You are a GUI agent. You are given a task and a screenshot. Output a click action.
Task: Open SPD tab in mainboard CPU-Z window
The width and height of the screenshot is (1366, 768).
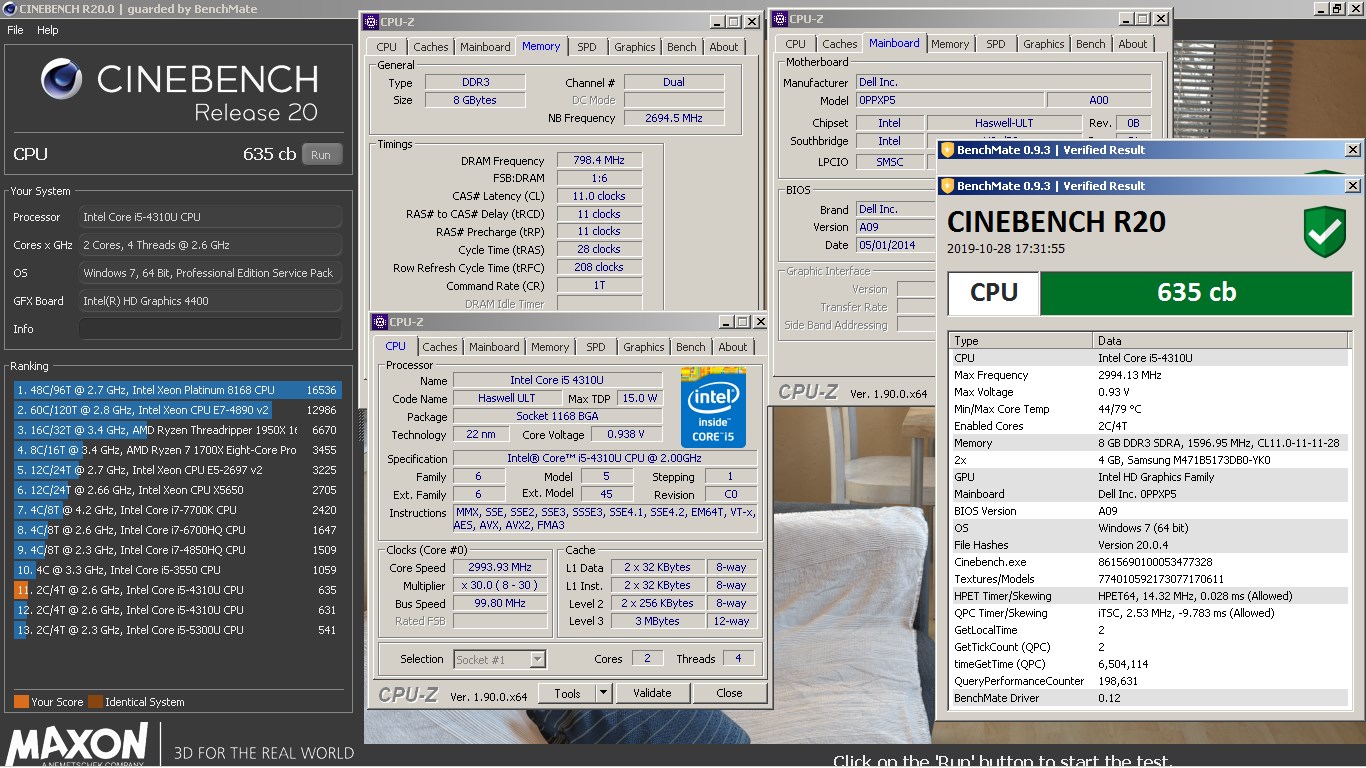pyautogui.click(x=996, y=44)
